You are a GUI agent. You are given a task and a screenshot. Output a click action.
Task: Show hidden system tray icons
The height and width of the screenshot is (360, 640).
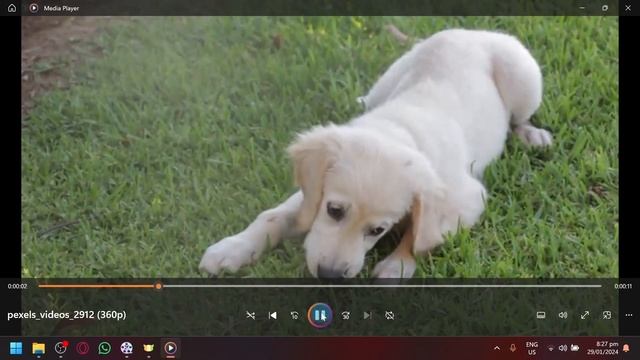tap(497, 348)
